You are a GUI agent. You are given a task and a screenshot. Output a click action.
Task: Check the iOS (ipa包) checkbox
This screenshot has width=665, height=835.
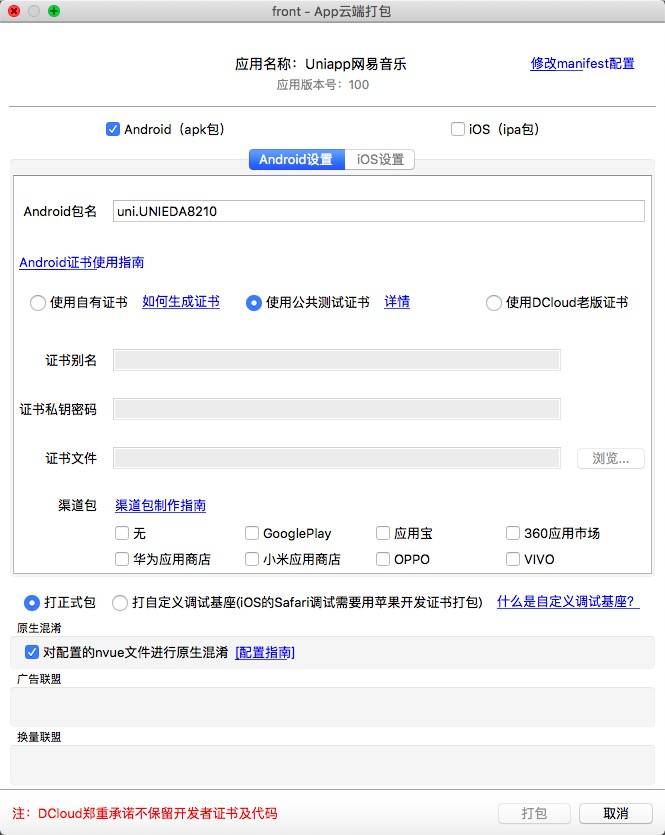(458, 129)
